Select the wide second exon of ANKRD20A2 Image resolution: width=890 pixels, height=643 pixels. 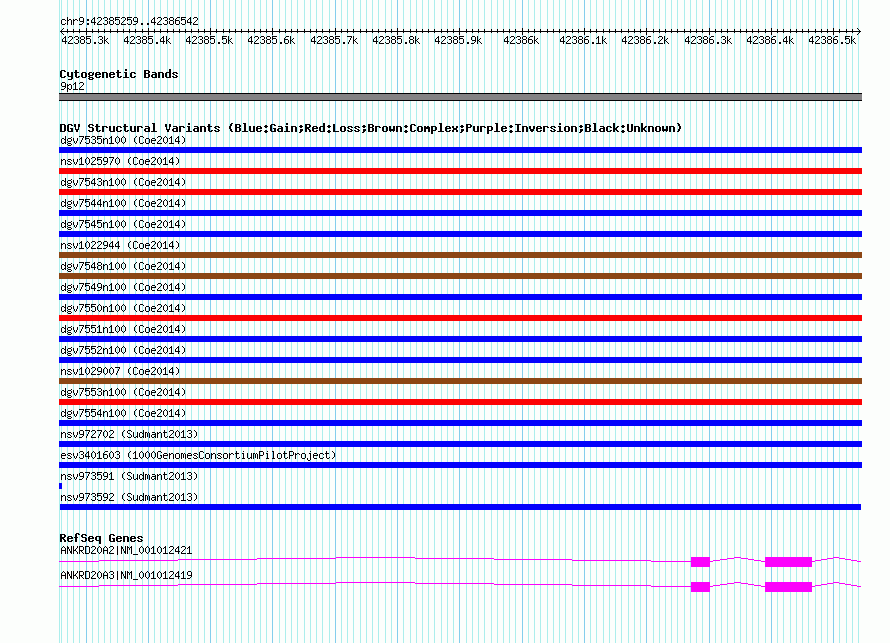click(788, 562)
